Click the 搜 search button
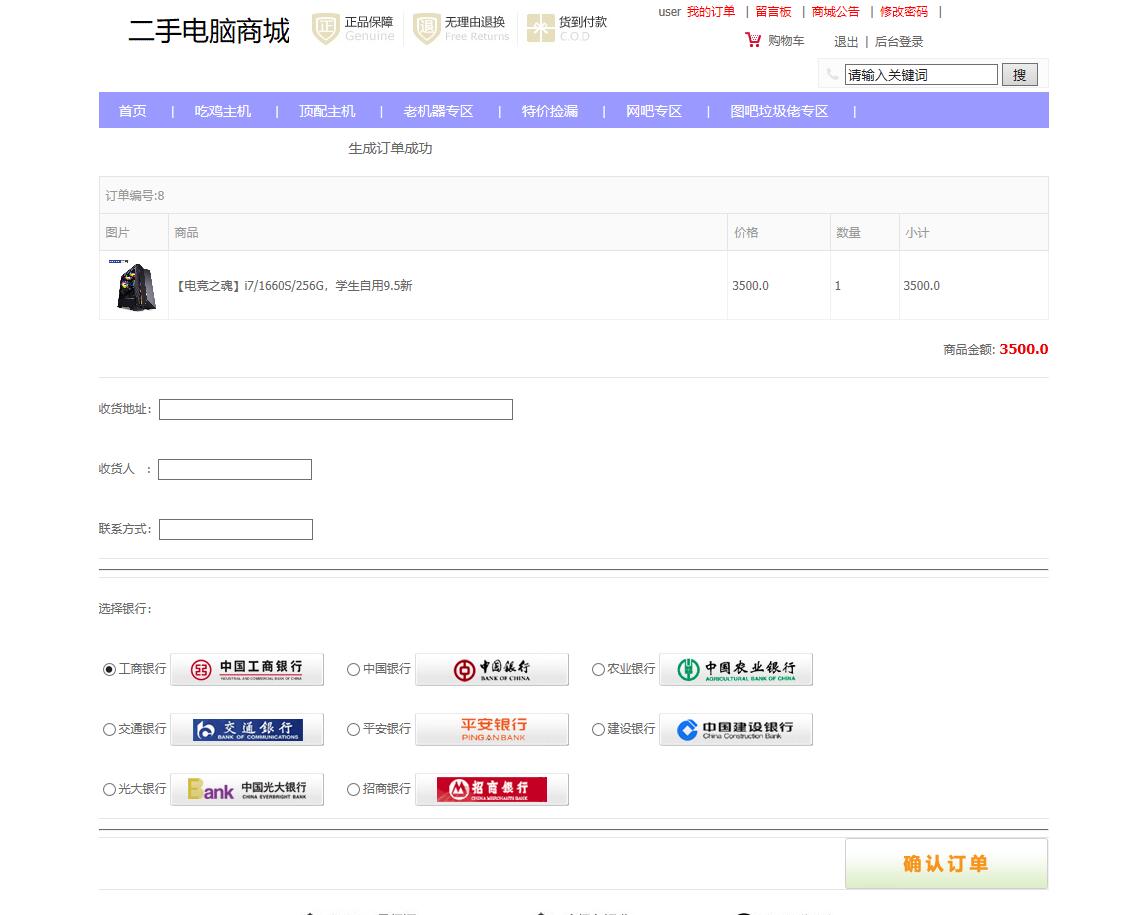 coord(1019,74)
